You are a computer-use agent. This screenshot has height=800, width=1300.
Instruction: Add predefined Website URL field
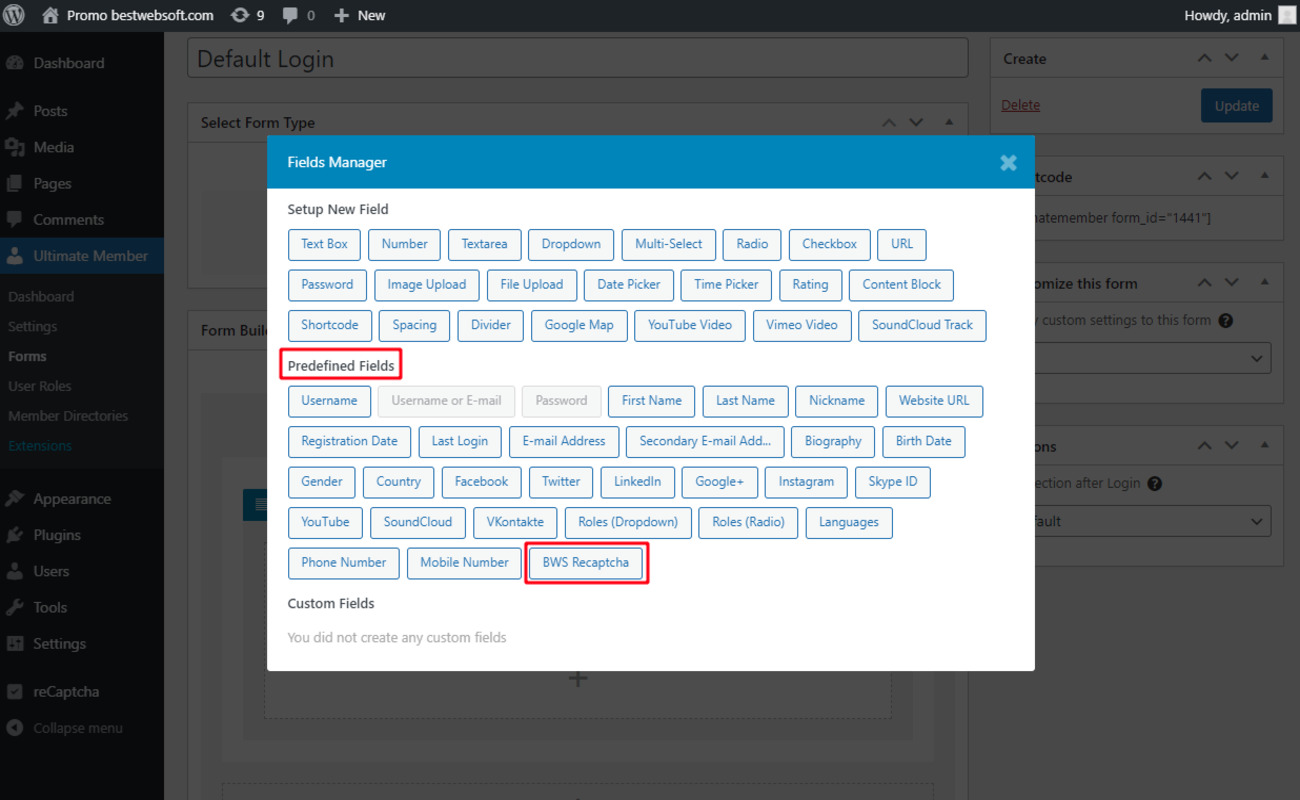click(934, 401)
